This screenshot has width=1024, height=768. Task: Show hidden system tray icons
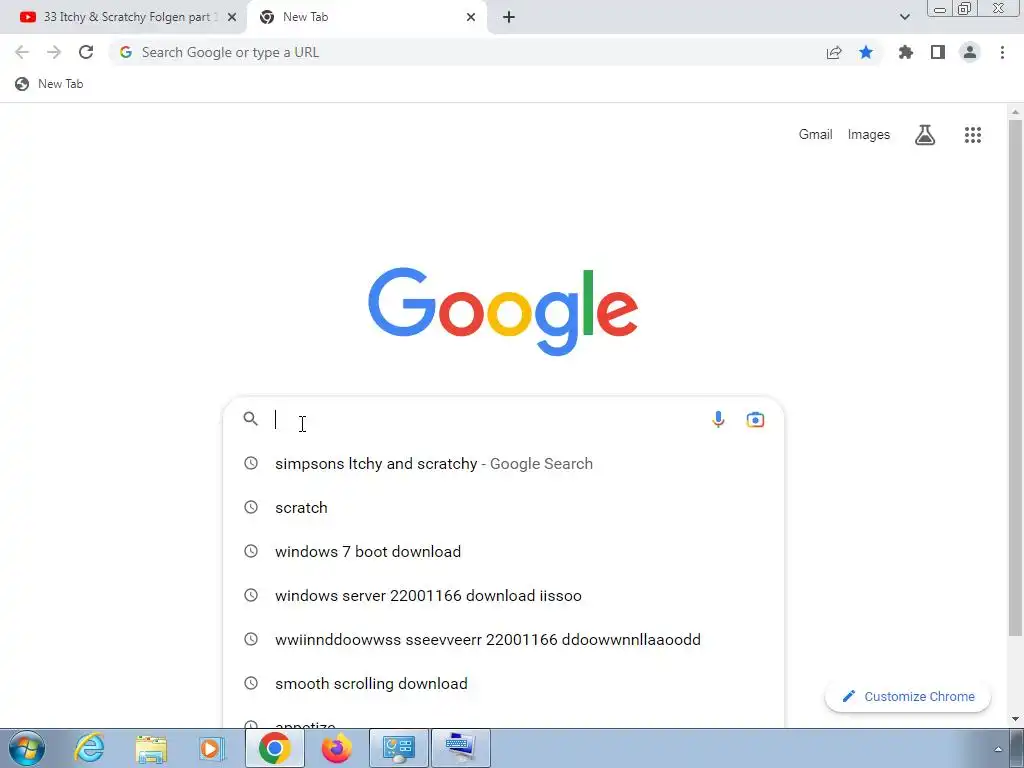click(998, 749)
